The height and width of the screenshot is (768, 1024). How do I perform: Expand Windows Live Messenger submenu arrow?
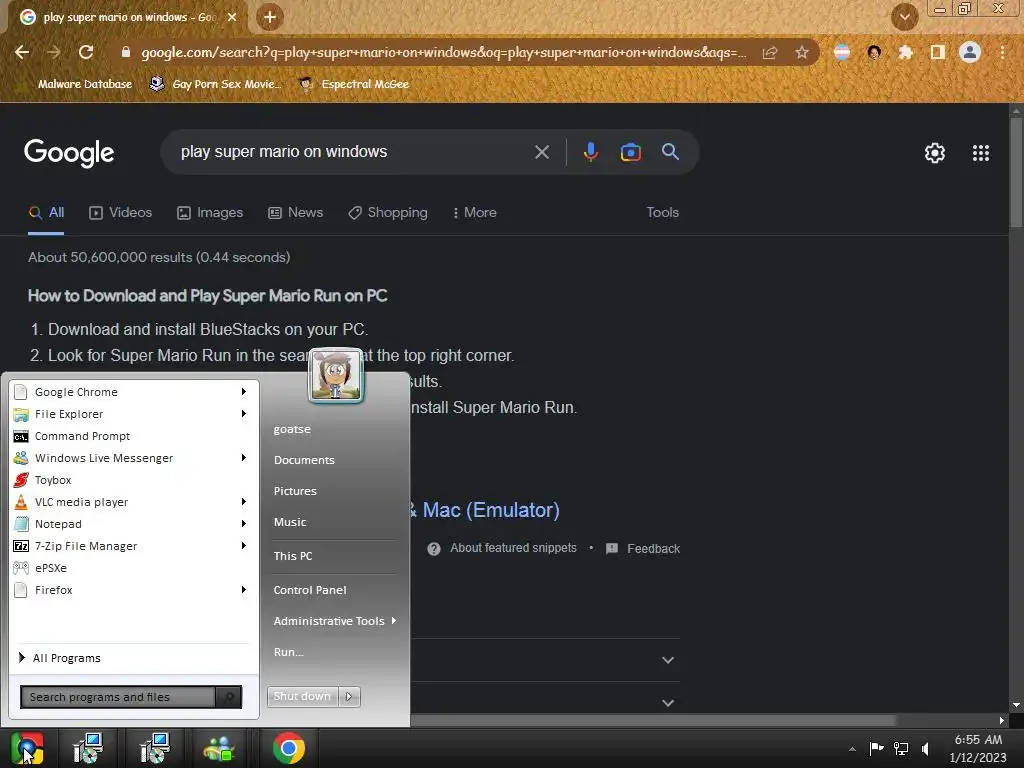(244, 458)
